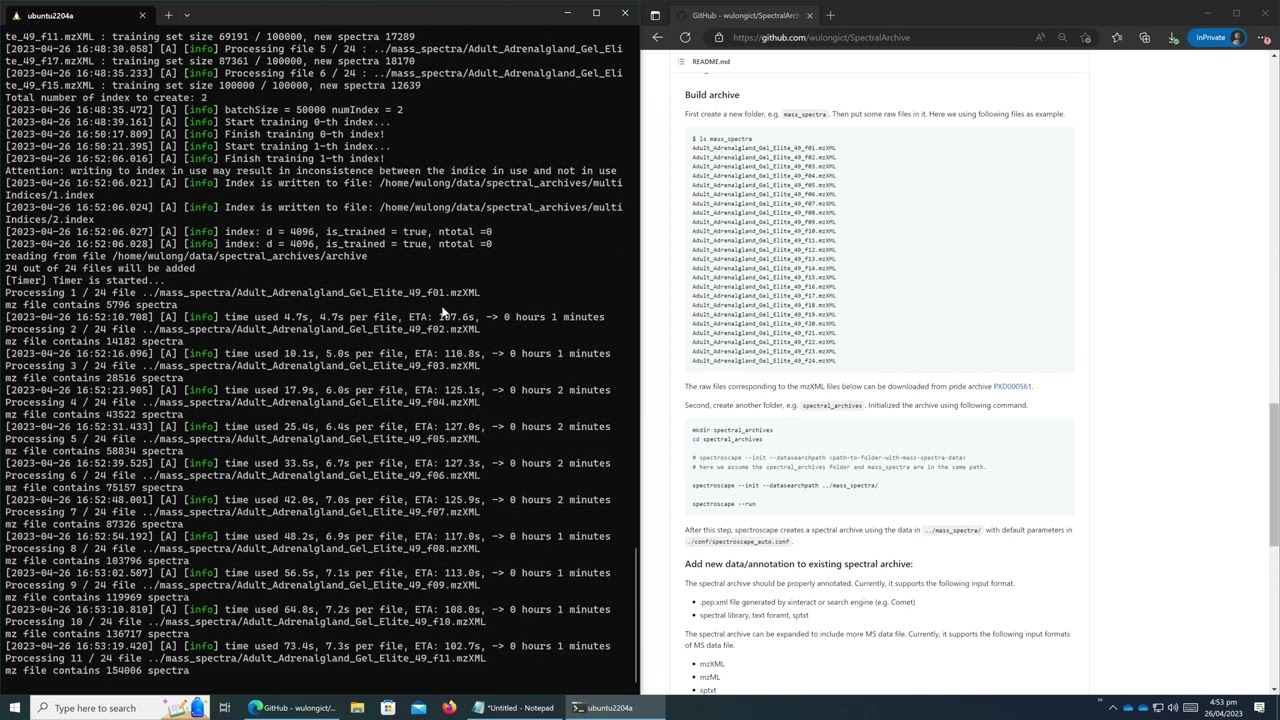The image size is (1280, 720).
Task: Open the volume speaker tray icon
Action: click(x=1172, y=708)
